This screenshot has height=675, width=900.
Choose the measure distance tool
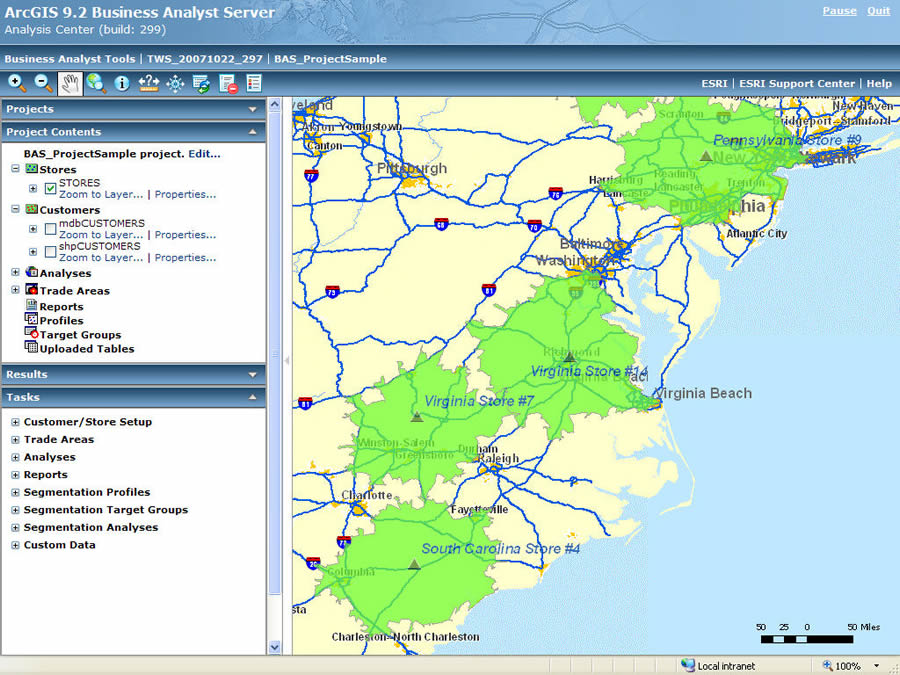tap(149, 83)
